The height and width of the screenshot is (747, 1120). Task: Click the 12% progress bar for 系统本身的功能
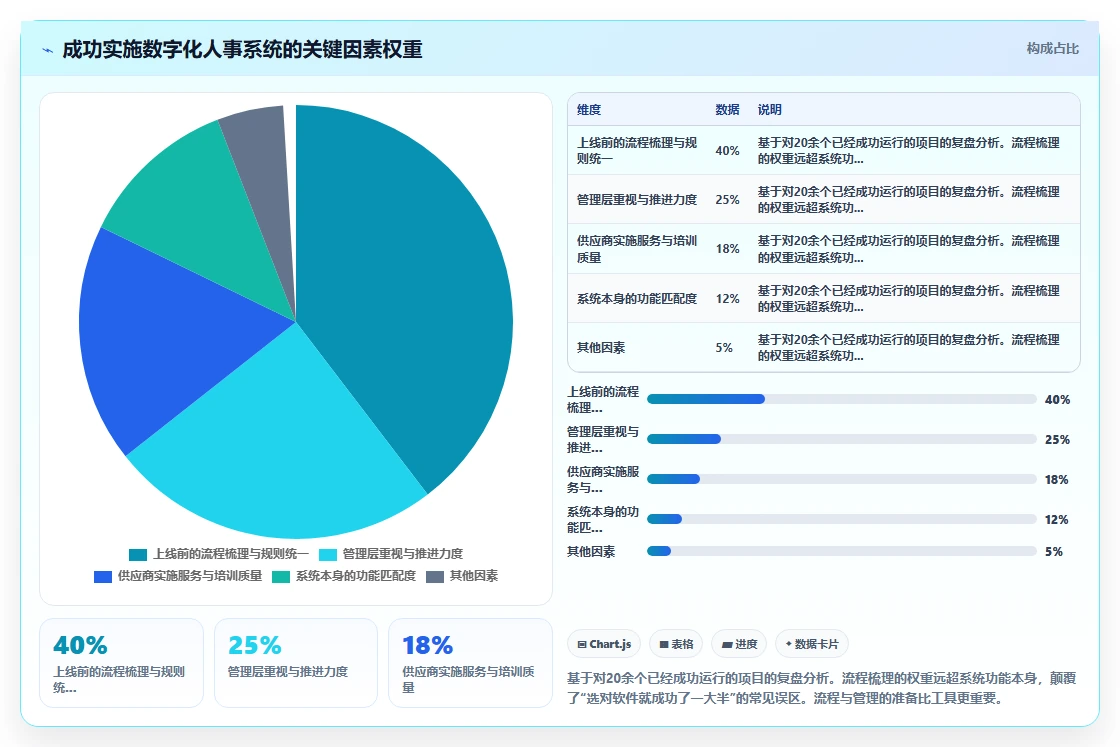841,519
